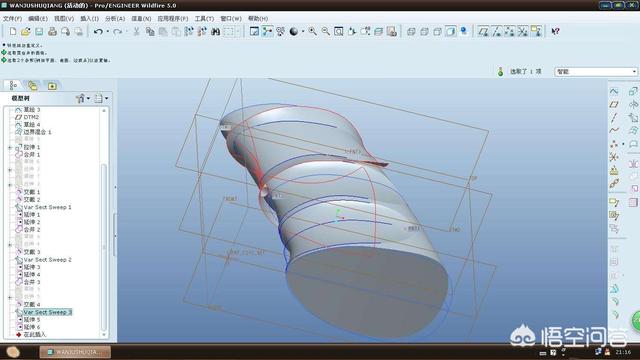
Task: Reorient the view icon
Action: pos(352,31)
